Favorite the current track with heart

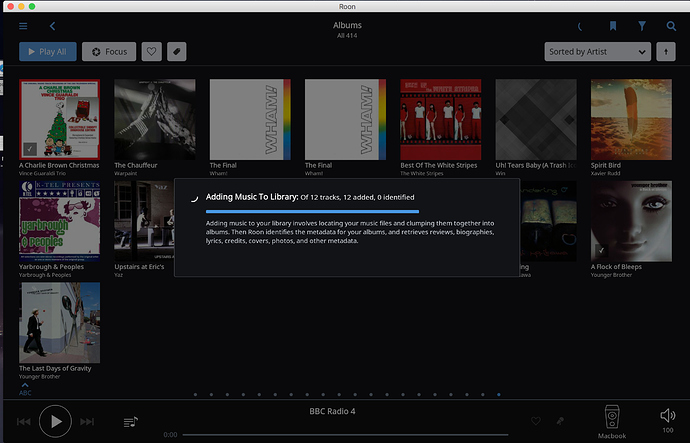[x=536, y=421]
